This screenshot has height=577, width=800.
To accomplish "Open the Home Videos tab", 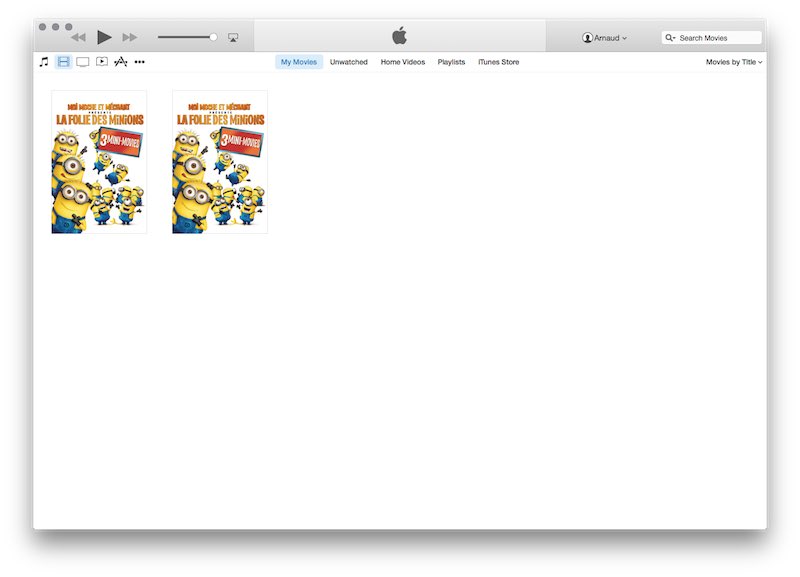I will (403, 62).
